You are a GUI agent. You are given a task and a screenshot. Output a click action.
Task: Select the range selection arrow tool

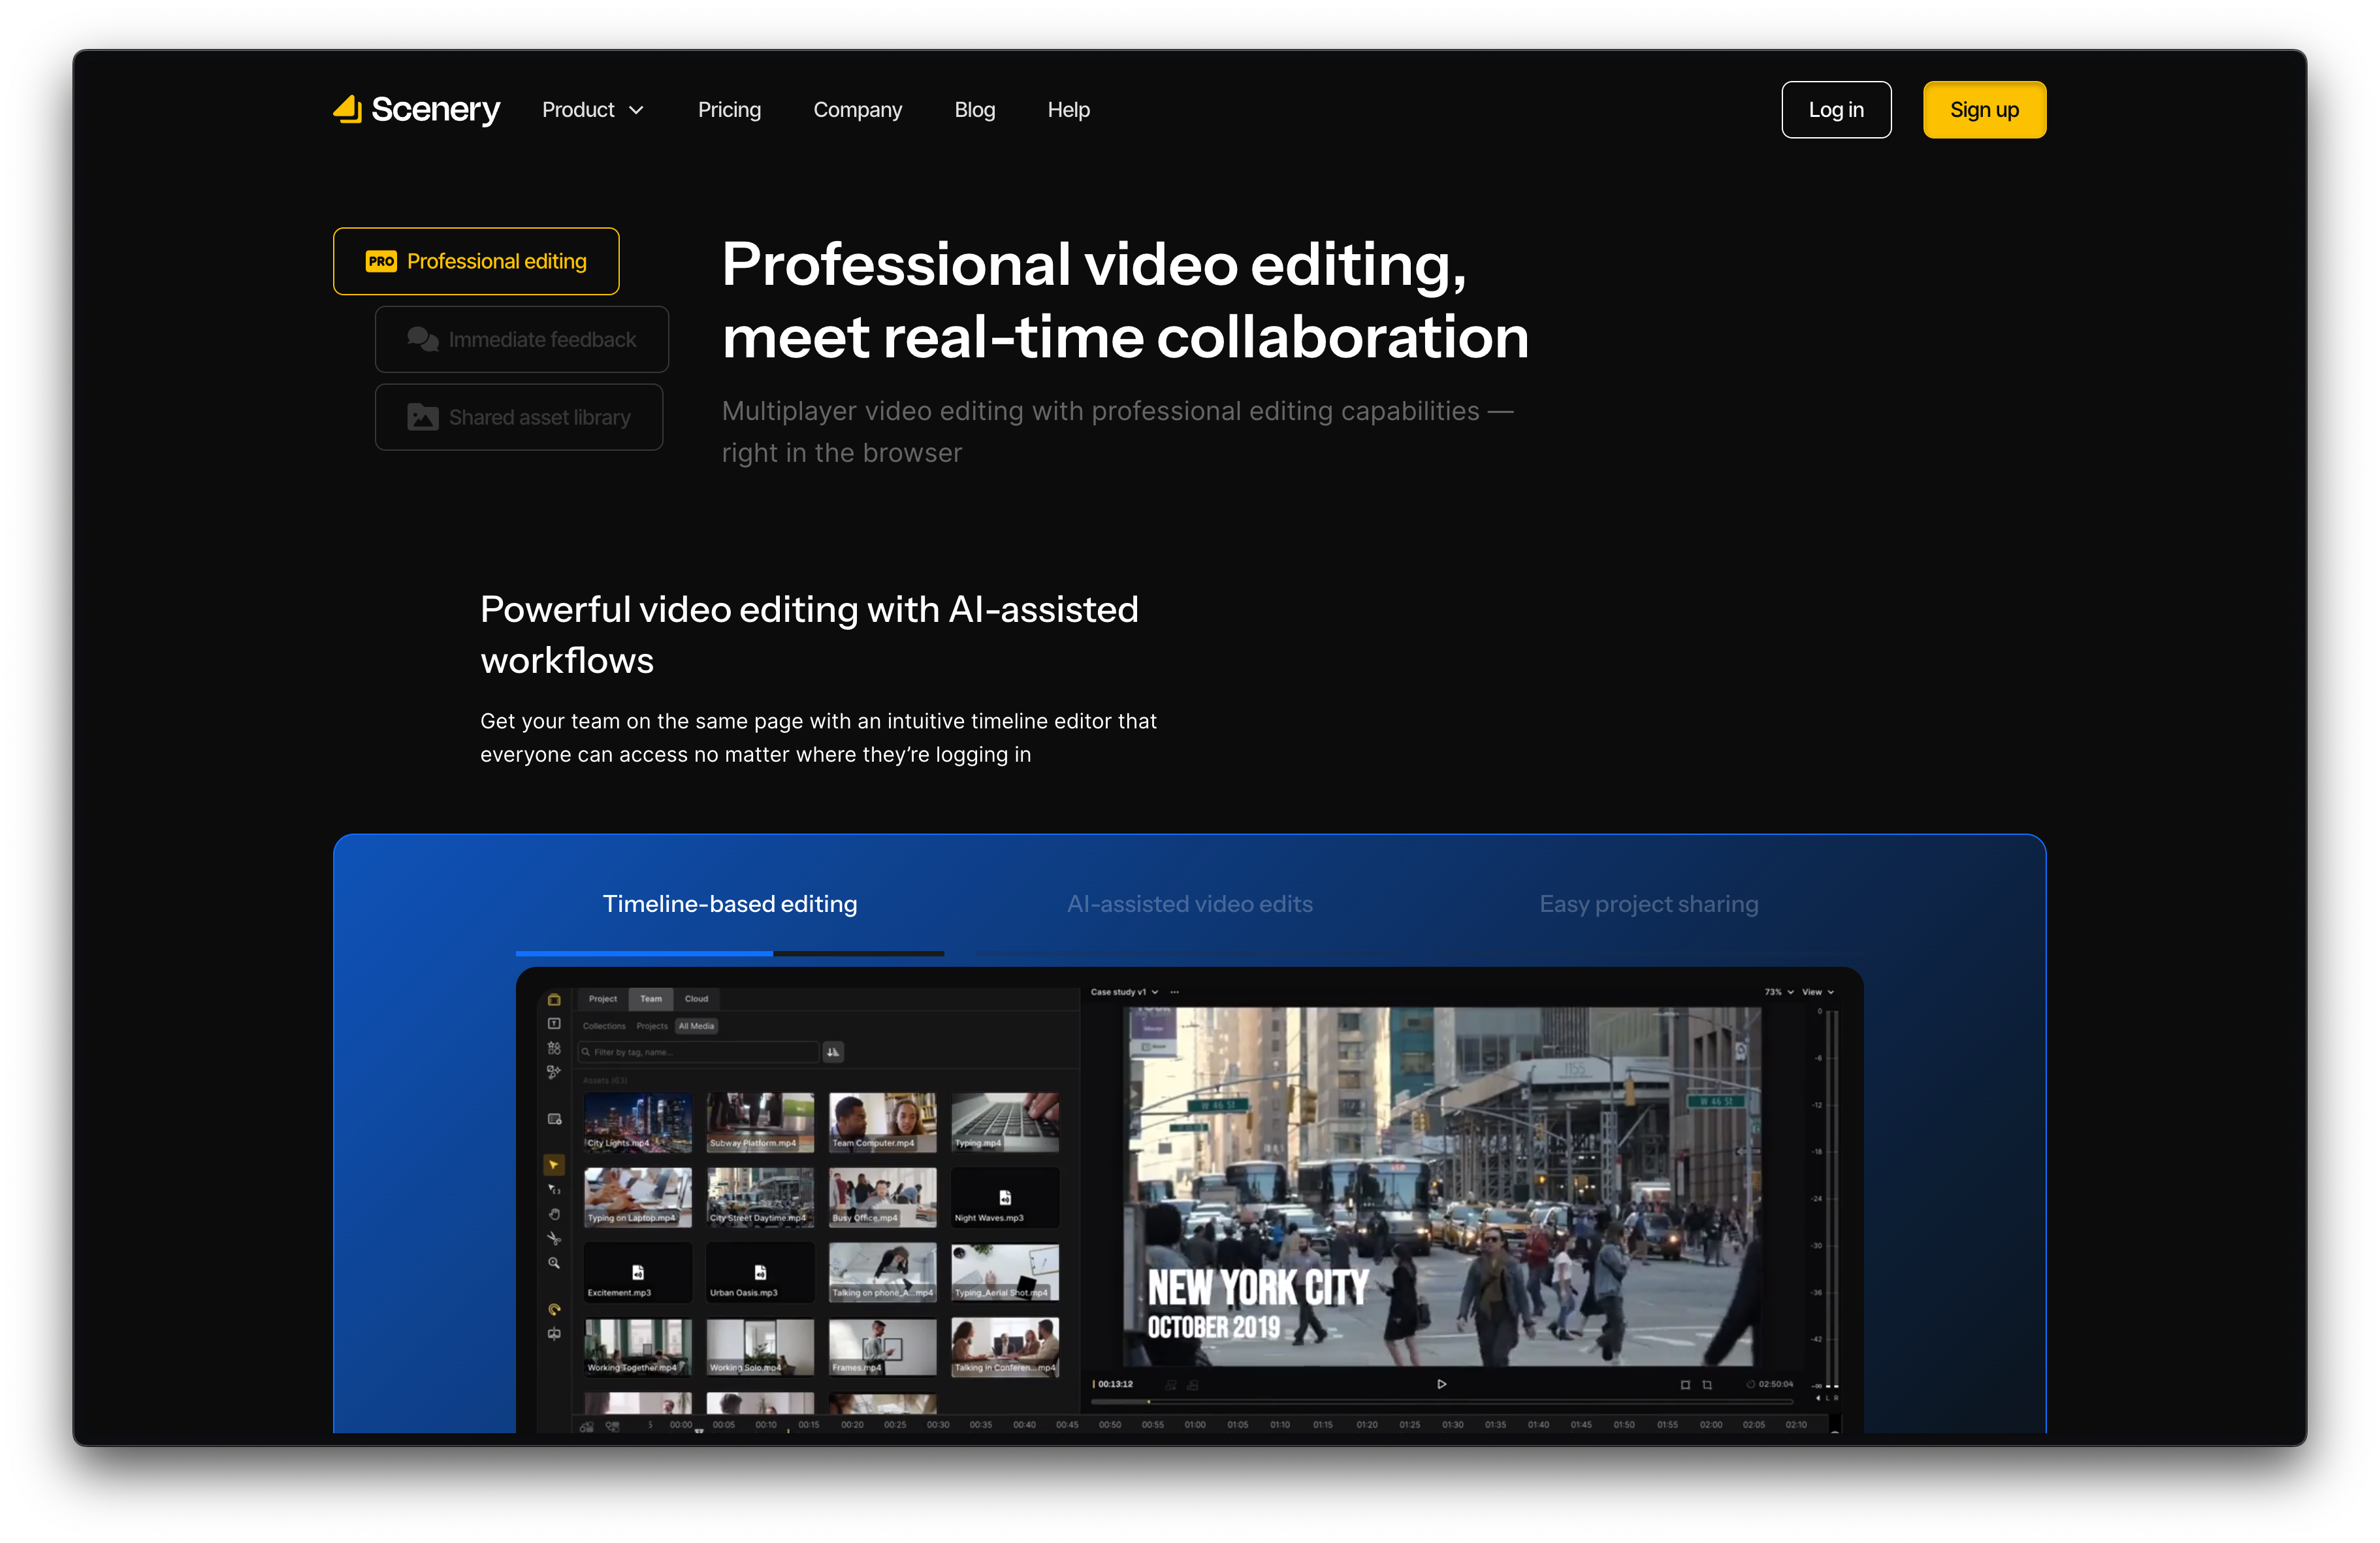pyautogui.click(x=554, y=1190)
